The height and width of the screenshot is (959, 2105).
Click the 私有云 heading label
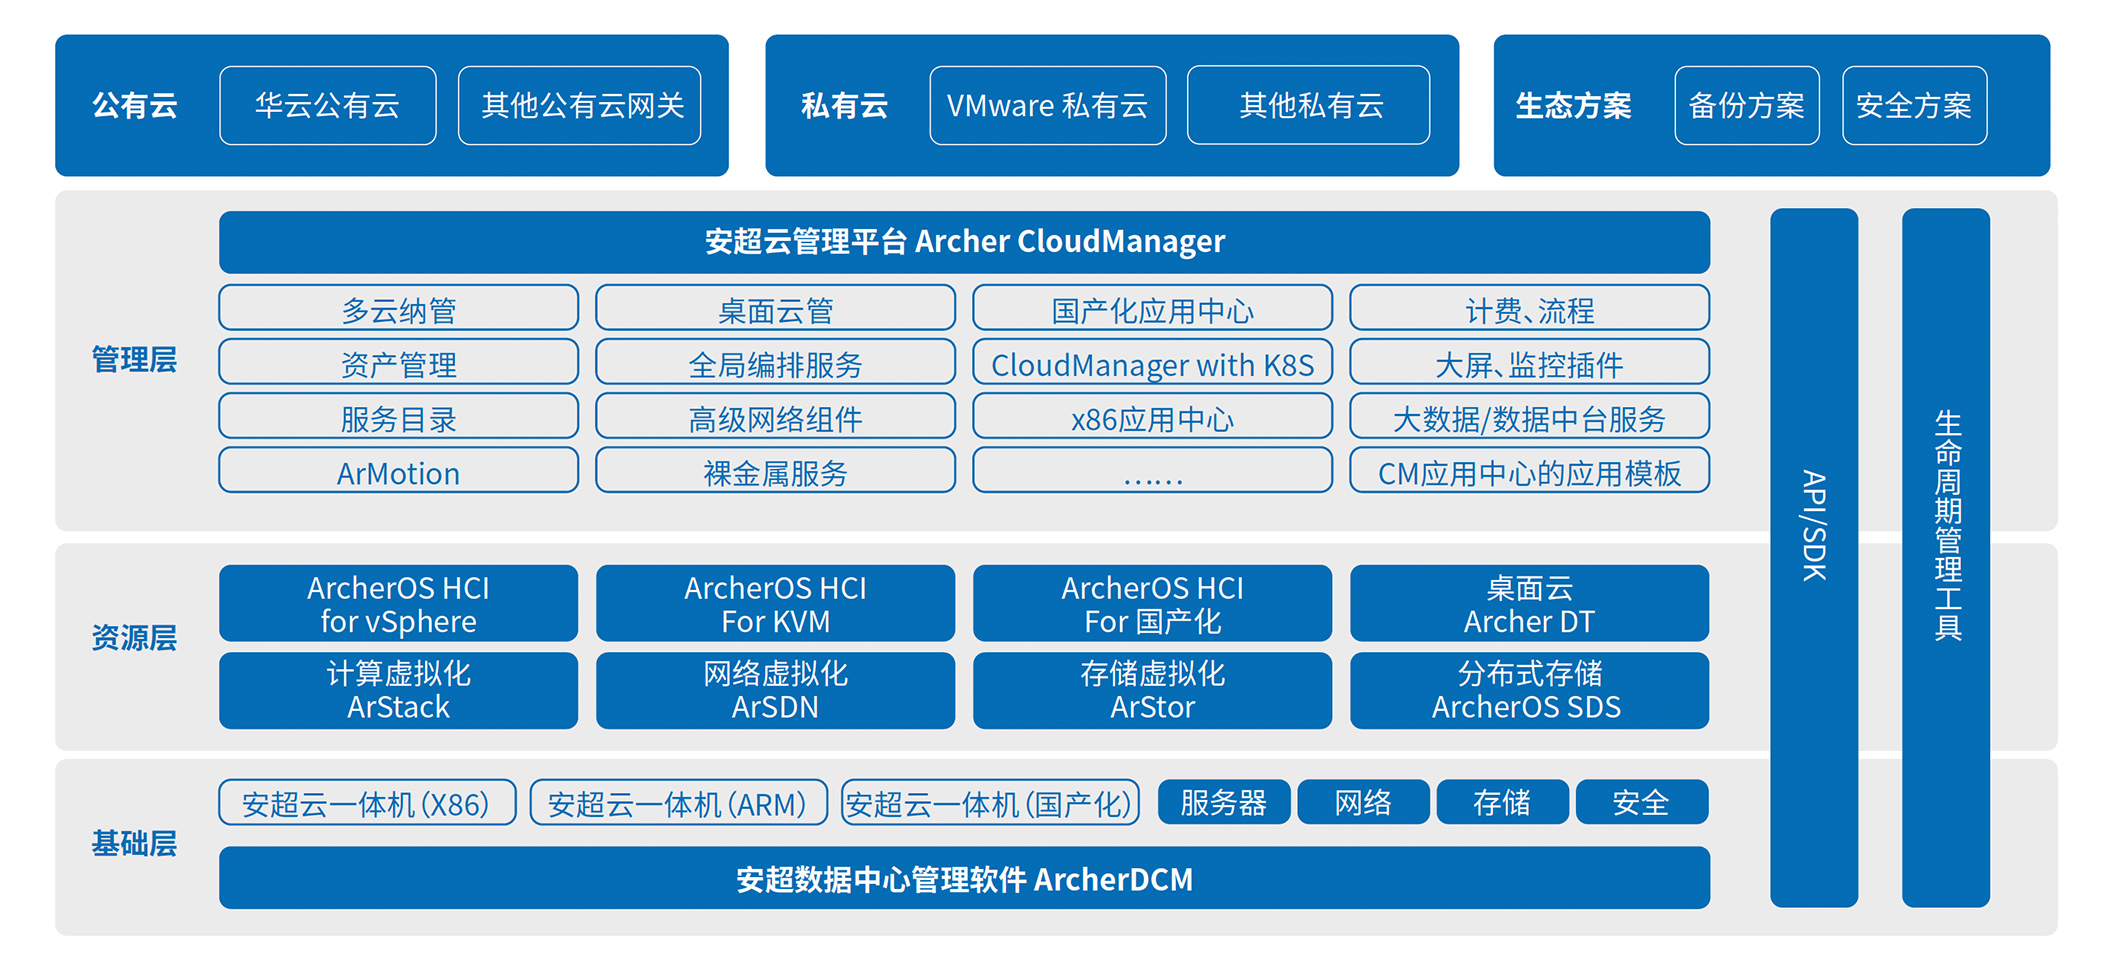click(x=844, y=105)
